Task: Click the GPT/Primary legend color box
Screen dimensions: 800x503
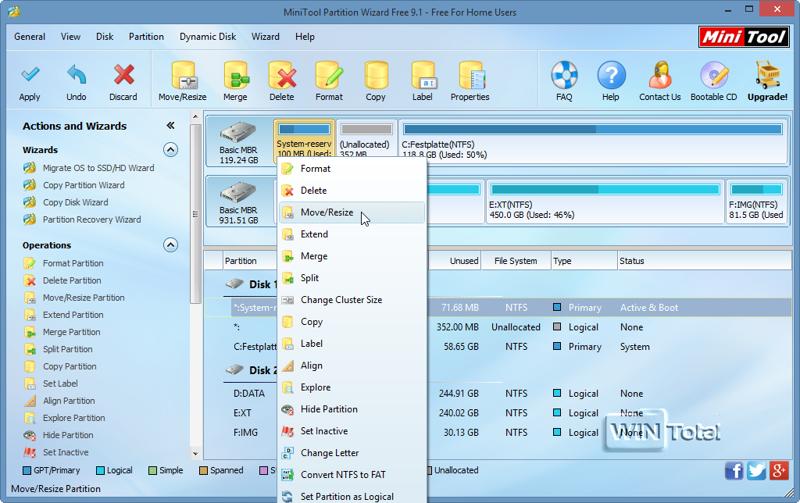Action: pos(26,470)
